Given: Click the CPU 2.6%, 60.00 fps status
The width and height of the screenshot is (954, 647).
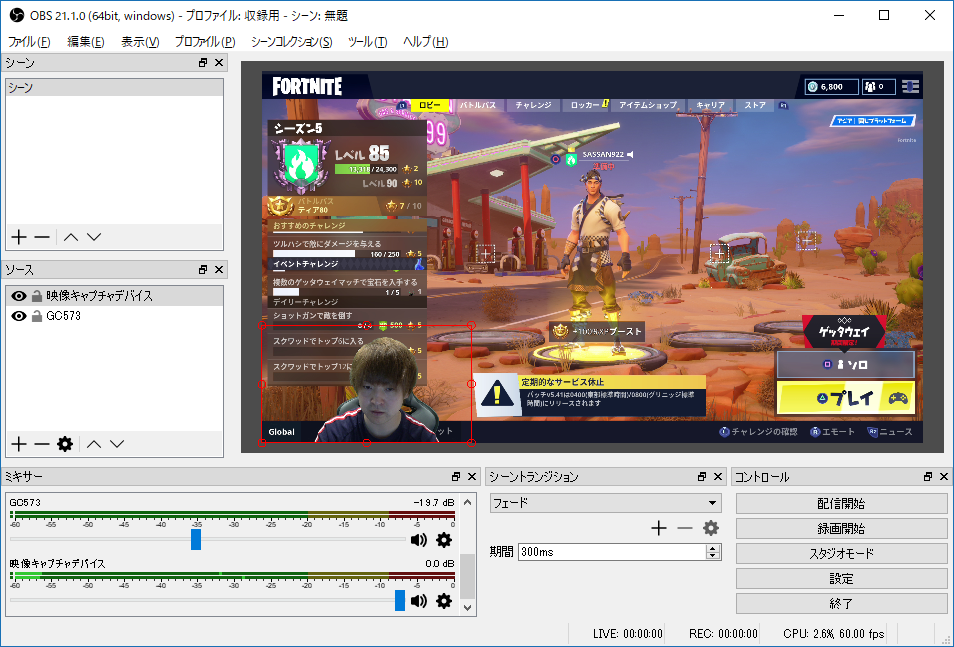Looking at the screenshot, I should coord(834,634).
